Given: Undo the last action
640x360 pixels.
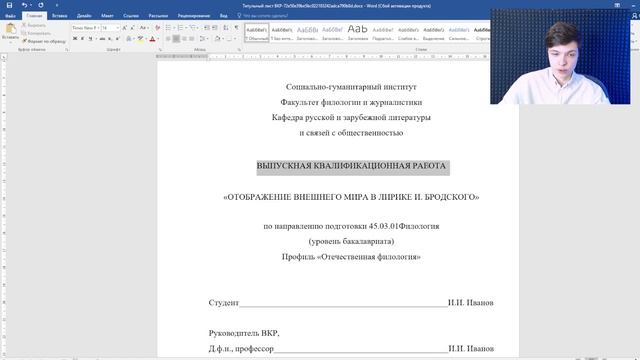Looking at the screenshot, I should 24,5.
